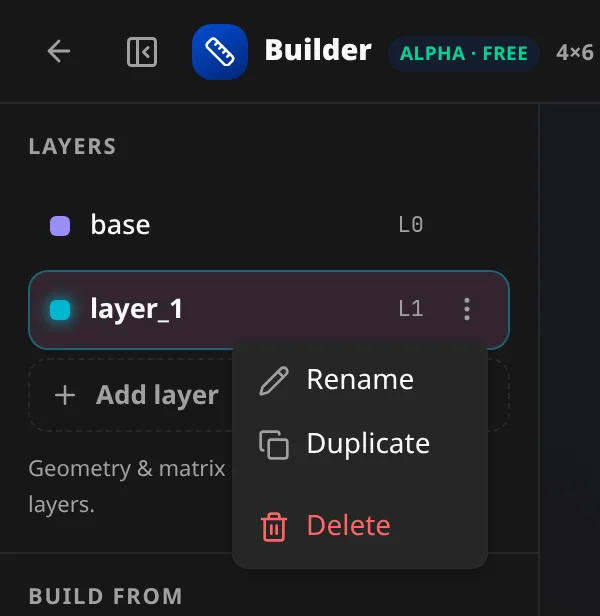Viewport: 600px width, 616px height.
Task: Open layer_1 three-dot options menu
Action: pos(466,309)
